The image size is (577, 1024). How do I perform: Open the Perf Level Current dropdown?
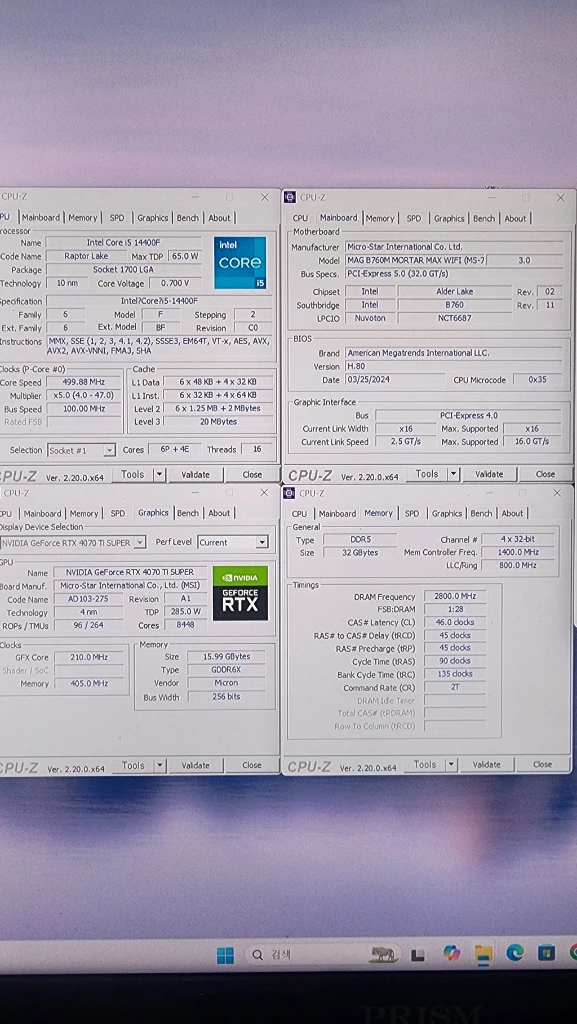[261, 542]
